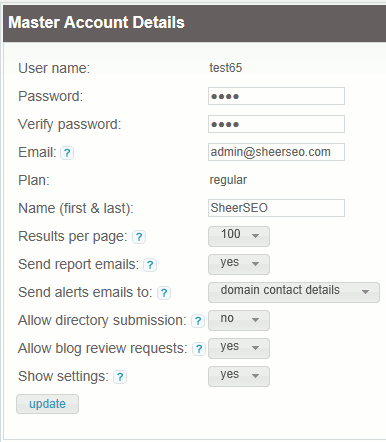Open the Show settings dropdown
This screenshot has height=442, width=386.
pos(239,376)
